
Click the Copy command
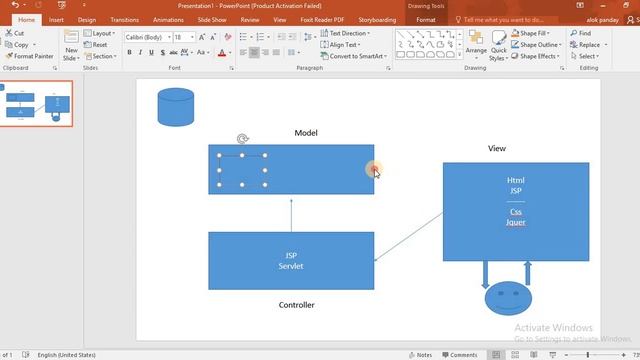point(17,44)
